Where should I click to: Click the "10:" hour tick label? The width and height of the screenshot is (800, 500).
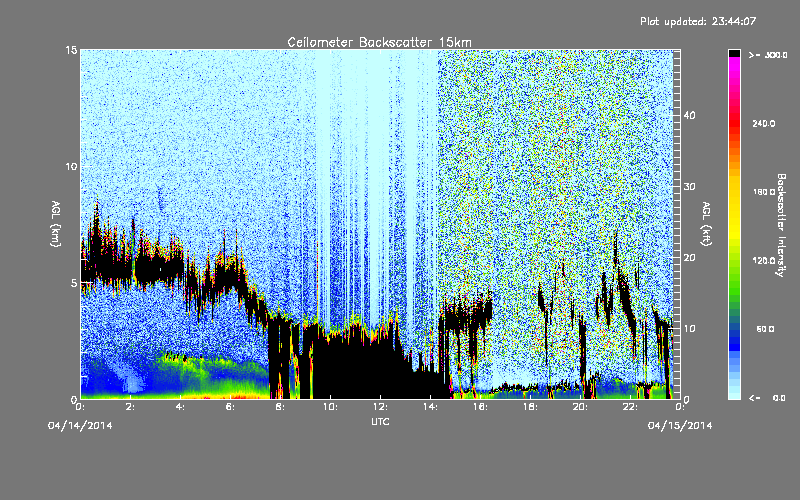click(330, 407)
